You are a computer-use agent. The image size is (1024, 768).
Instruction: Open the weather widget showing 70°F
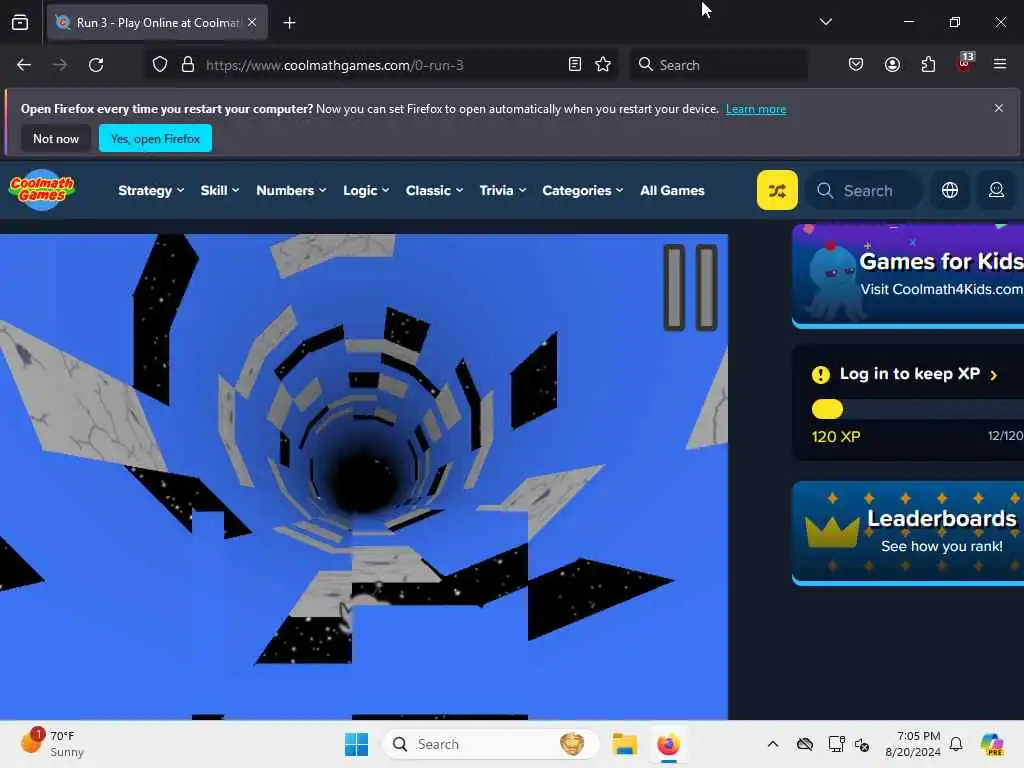(x=52, y=743)
